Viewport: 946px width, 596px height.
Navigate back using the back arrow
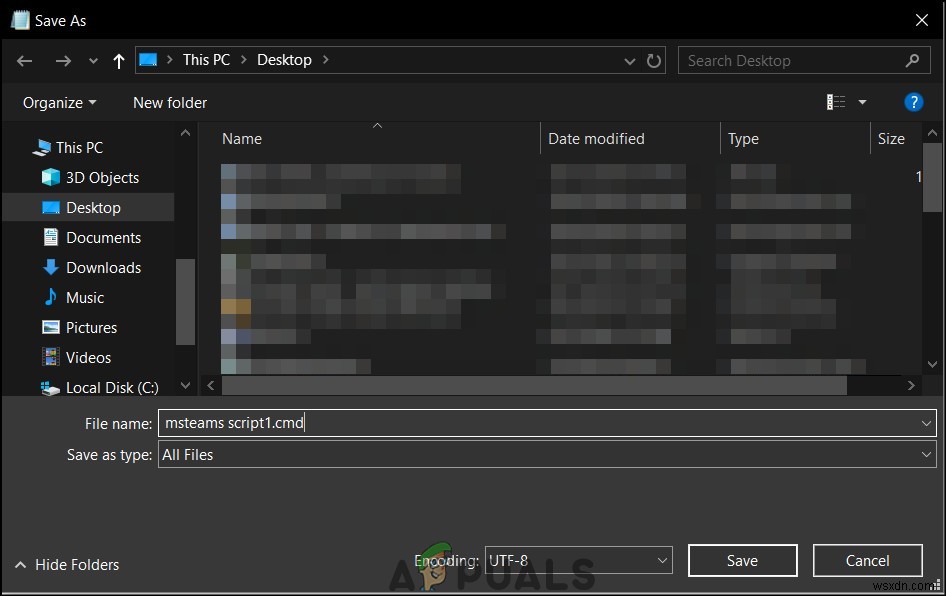pos(24,60)
